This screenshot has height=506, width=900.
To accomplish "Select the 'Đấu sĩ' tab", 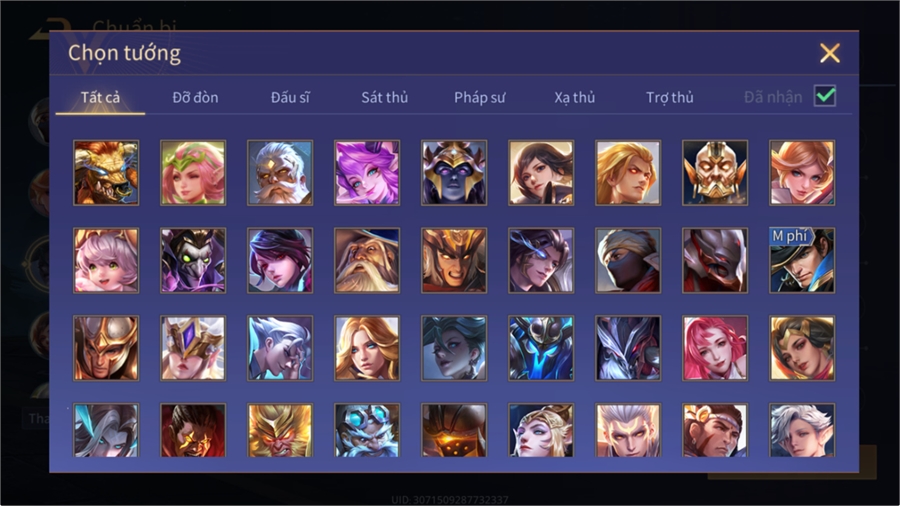I will [290, 98].
